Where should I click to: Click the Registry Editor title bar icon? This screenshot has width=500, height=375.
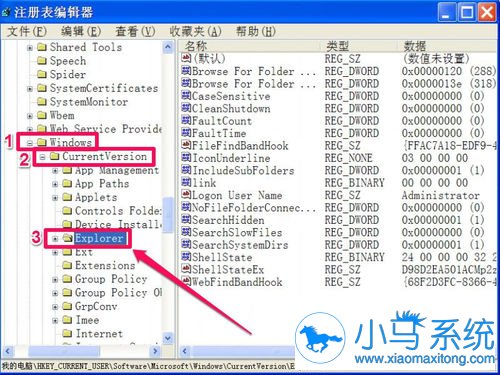tap(6, 12)
